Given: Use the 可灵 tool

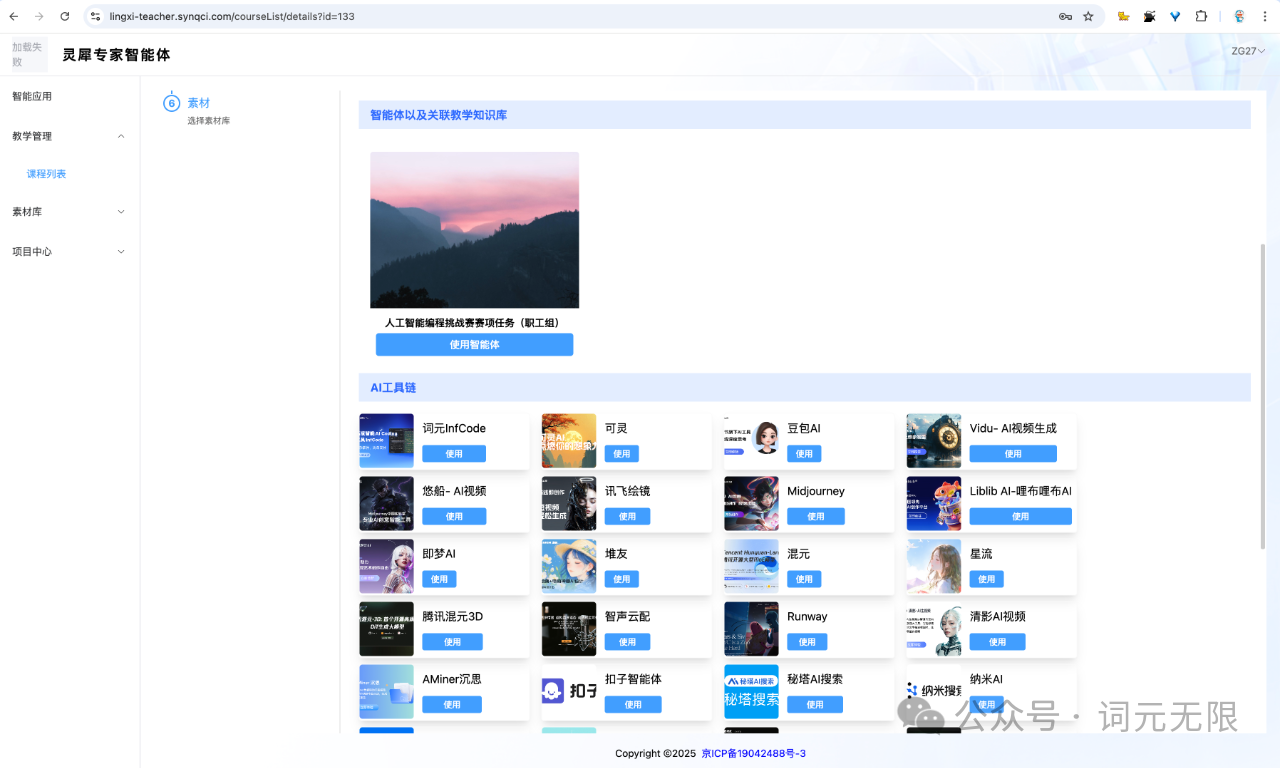Looking at the screenshot, I should [x=622, y=454].
